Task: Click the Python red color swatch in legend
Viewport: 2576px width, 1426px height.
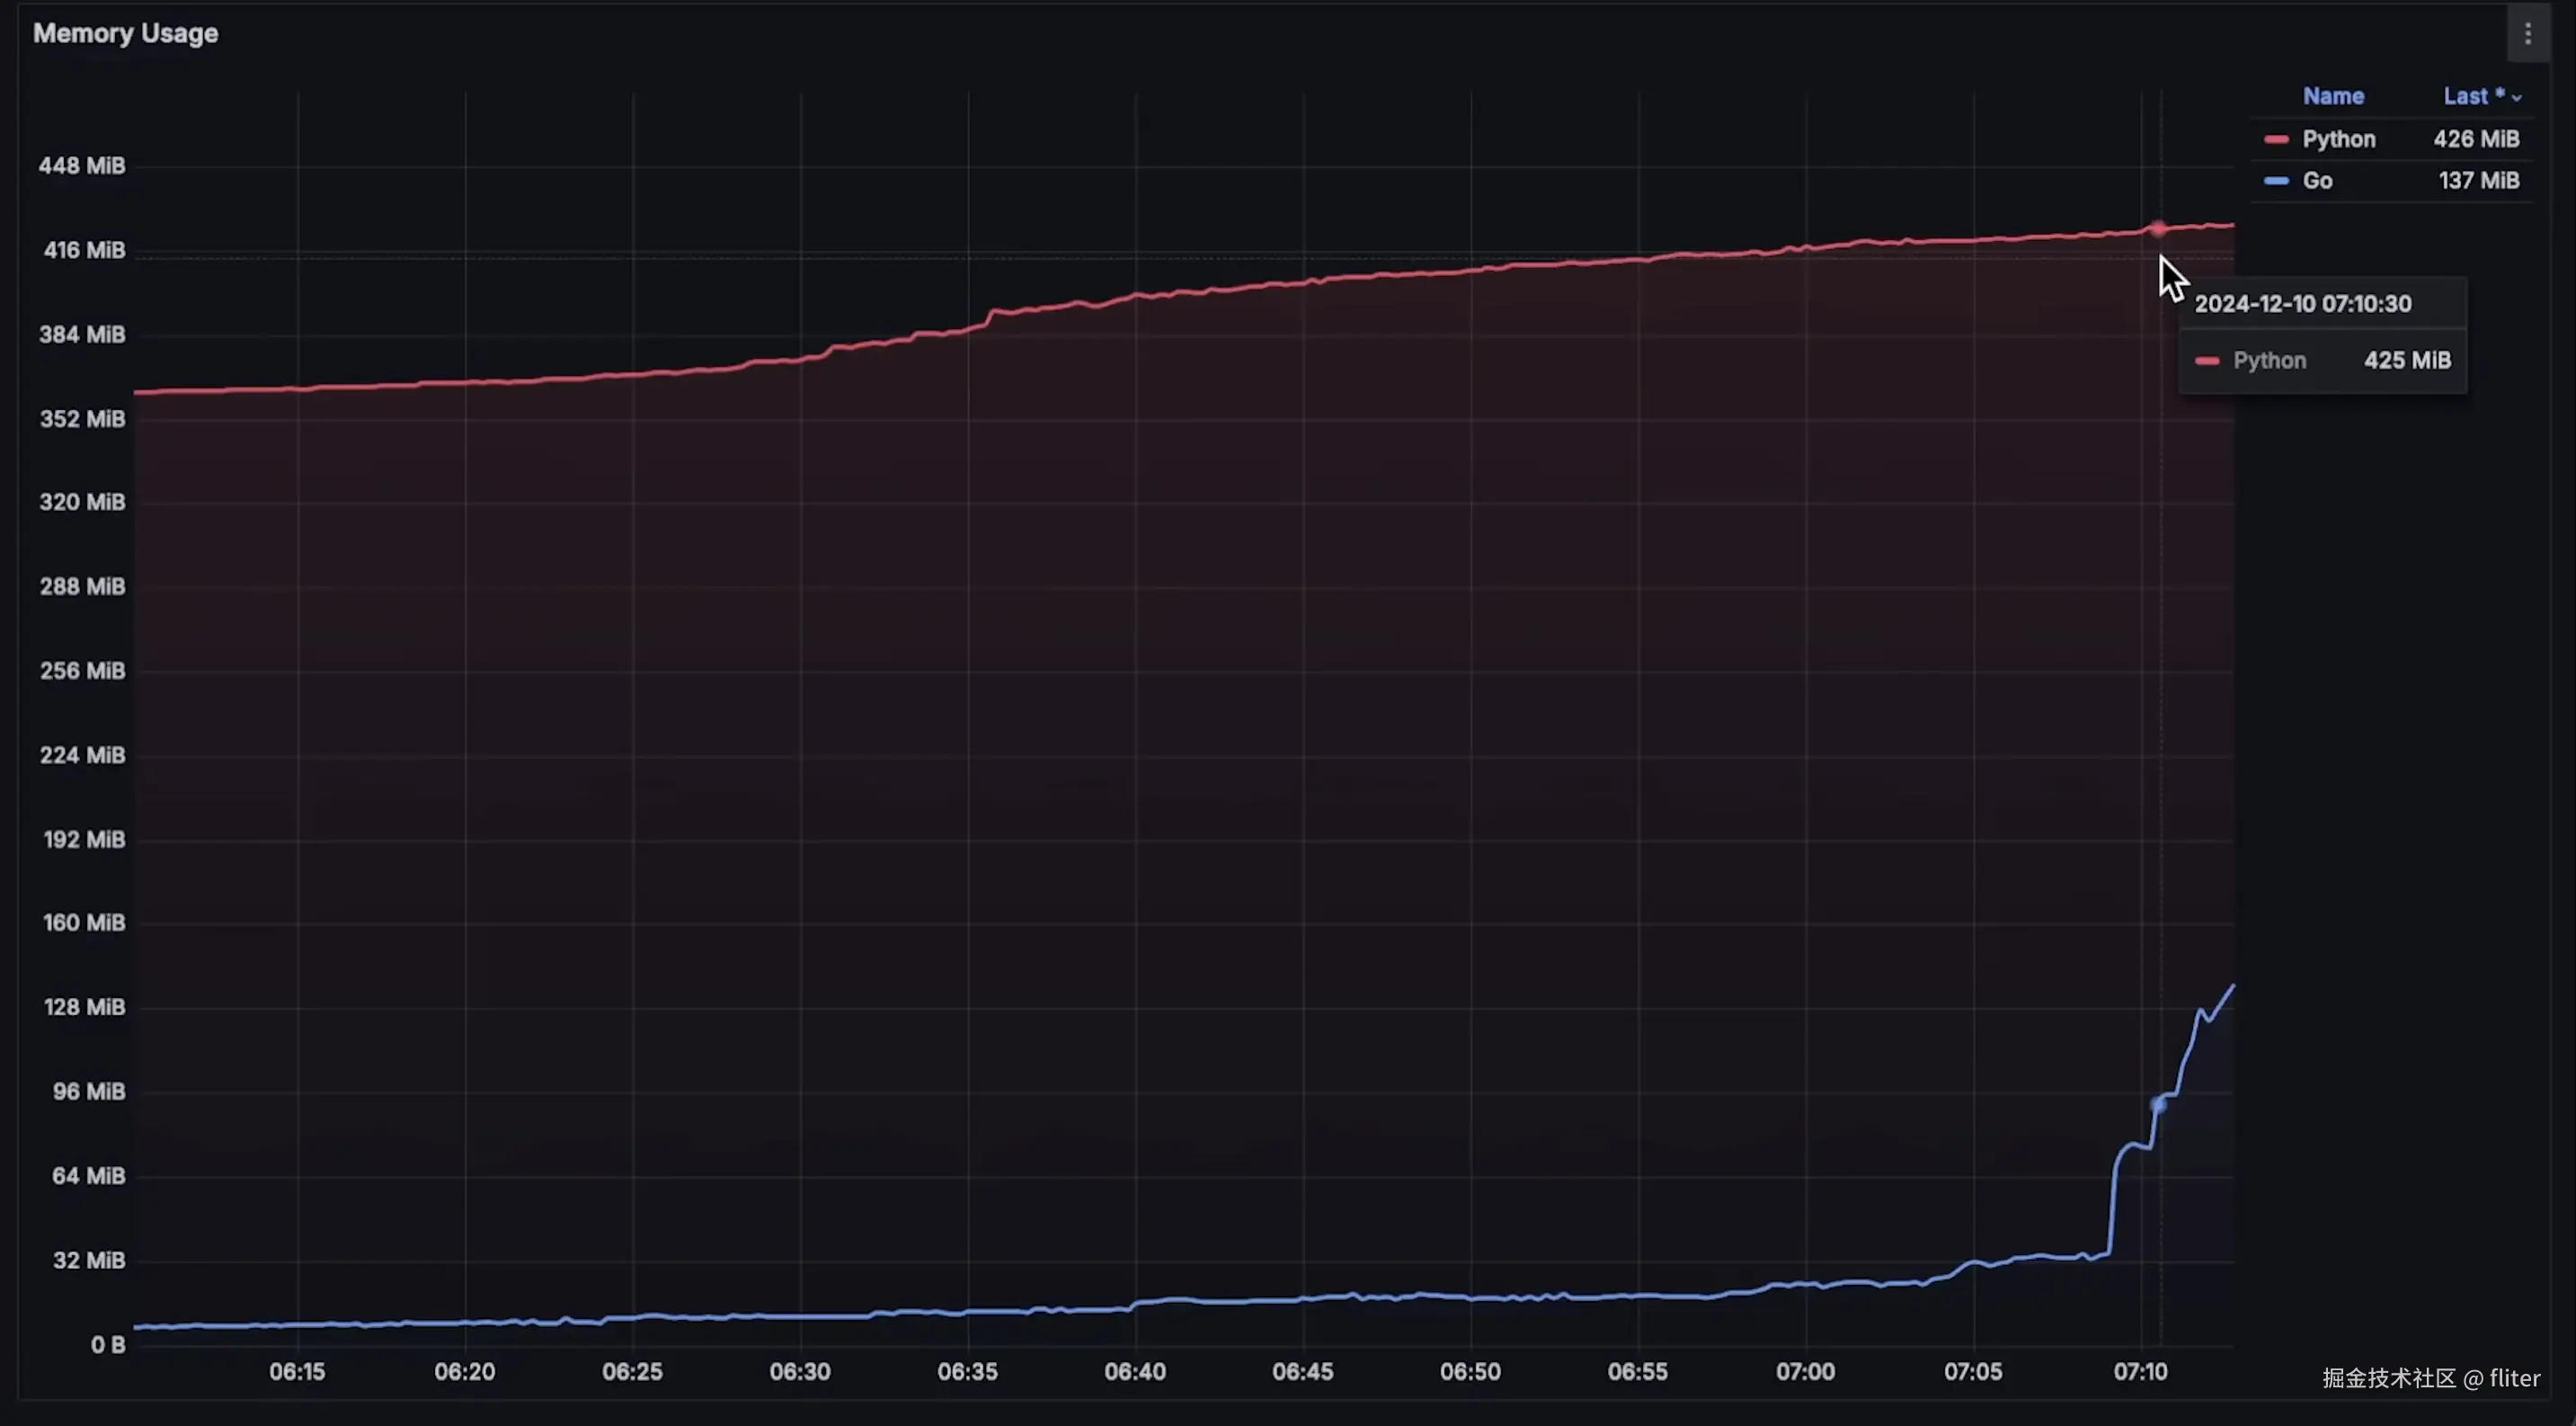Action: 2276,139
